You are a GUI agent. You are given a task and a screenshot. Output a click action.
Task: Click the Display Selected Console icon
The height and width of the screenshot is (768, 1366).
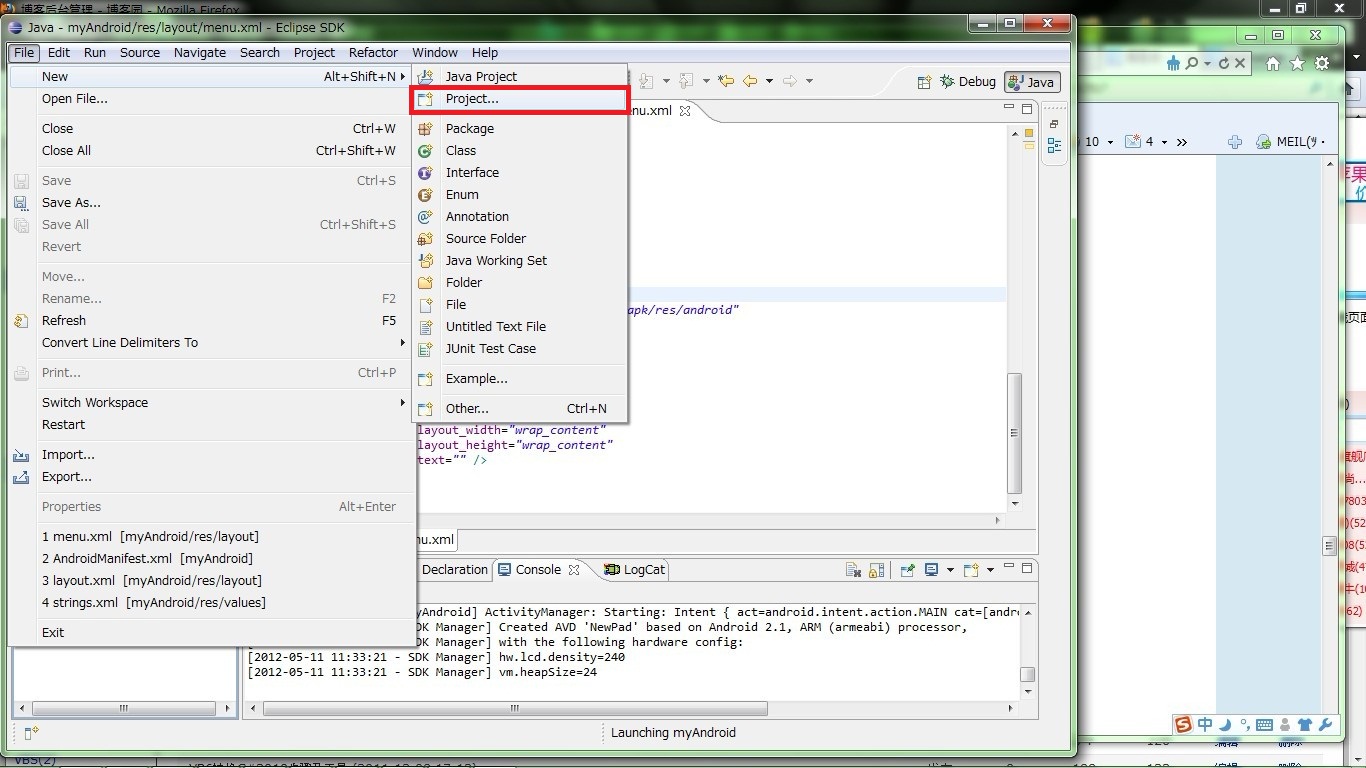click(932, 570)
